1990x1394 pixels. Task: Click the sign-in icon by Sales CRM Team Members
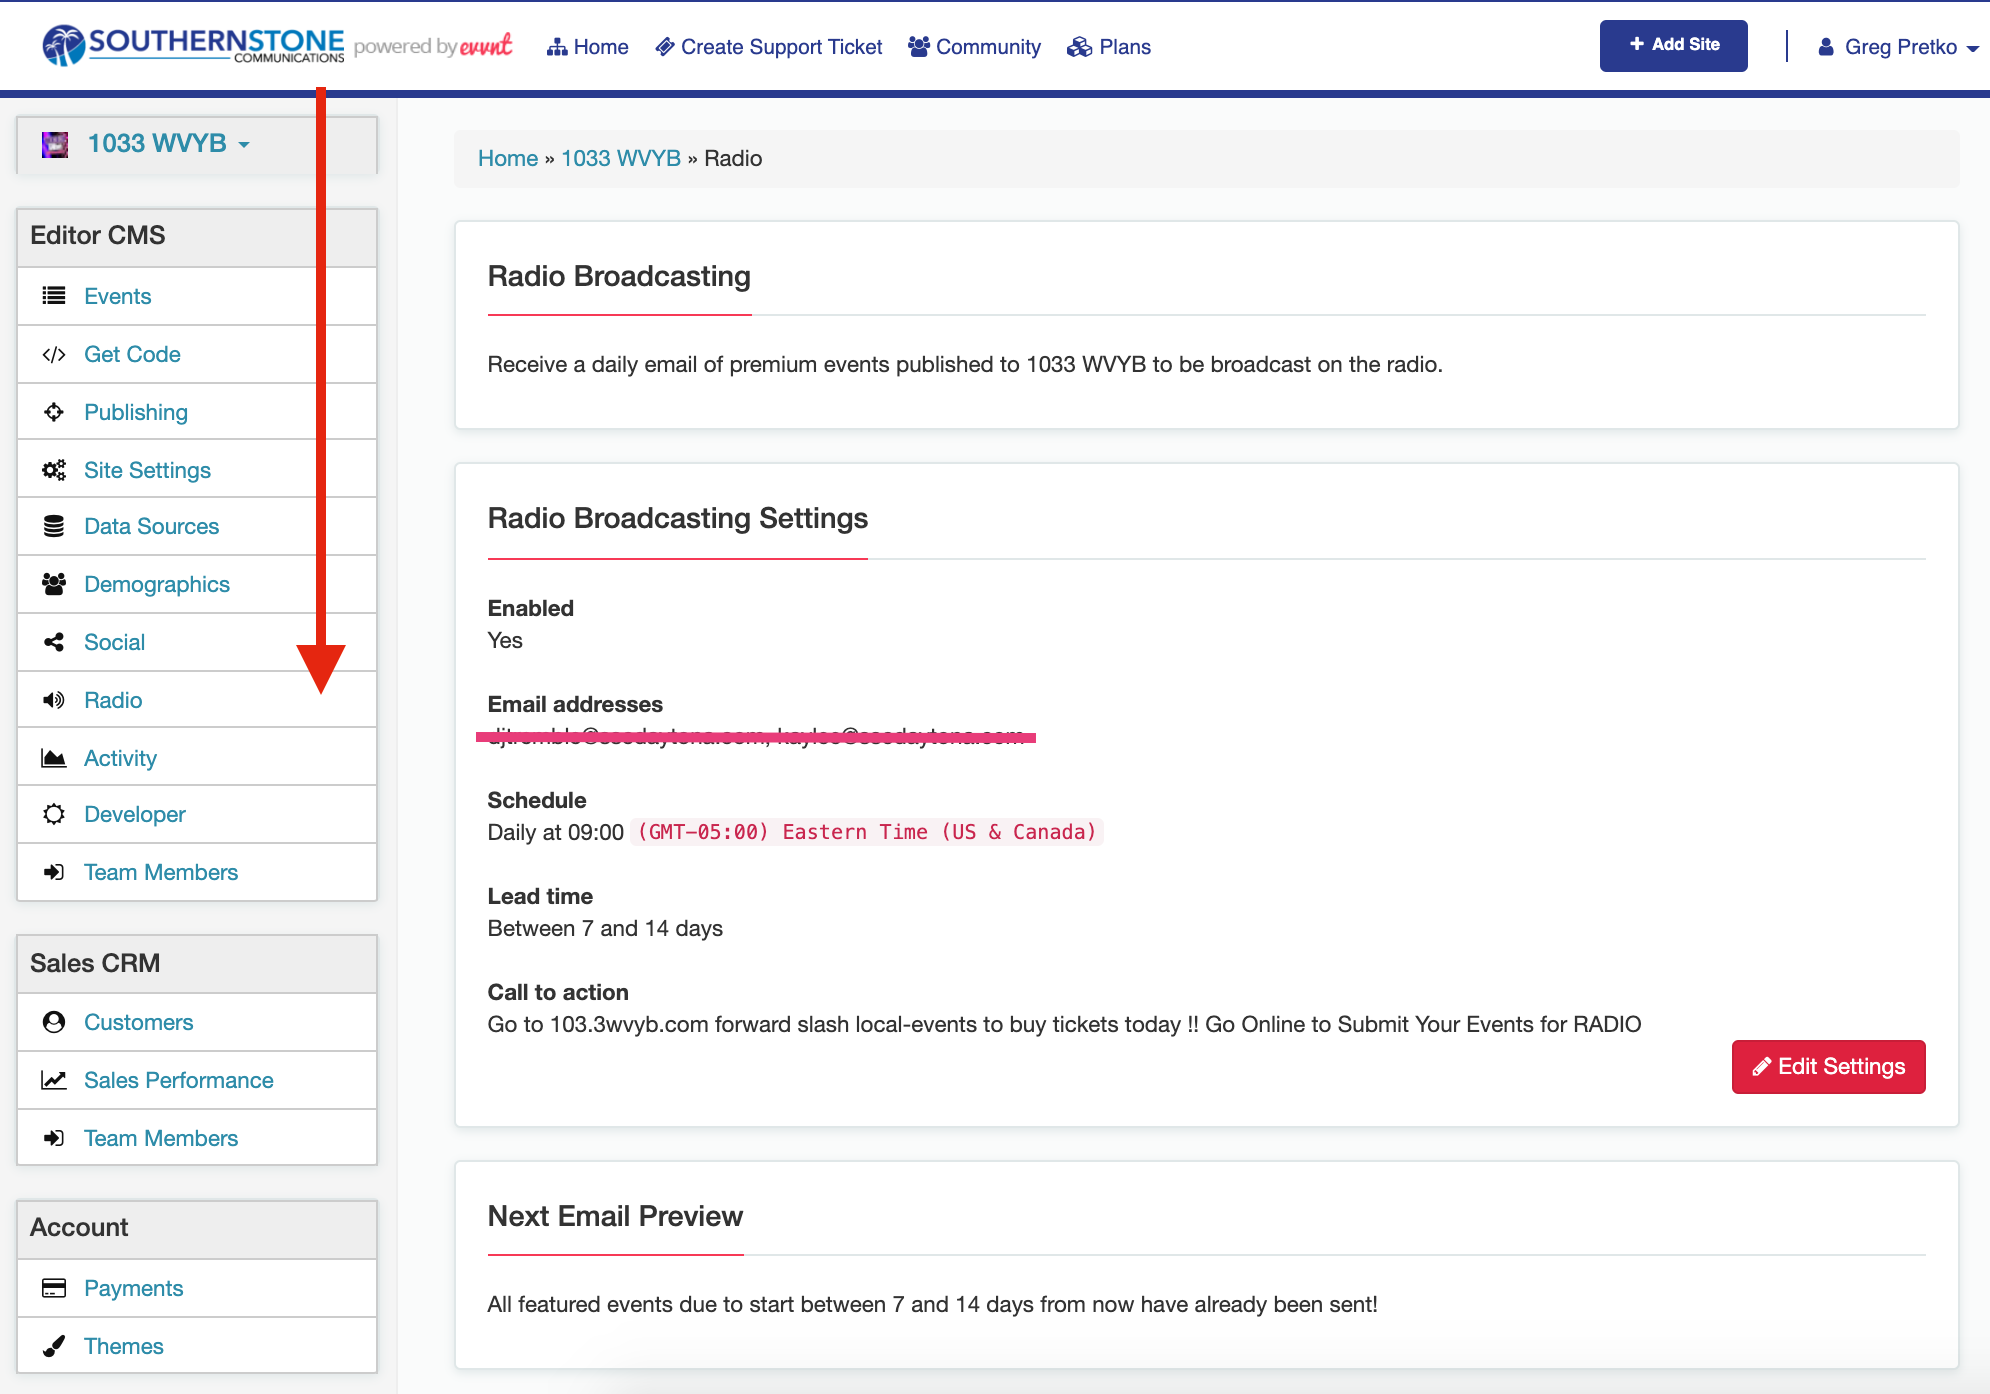point(54,1138)
